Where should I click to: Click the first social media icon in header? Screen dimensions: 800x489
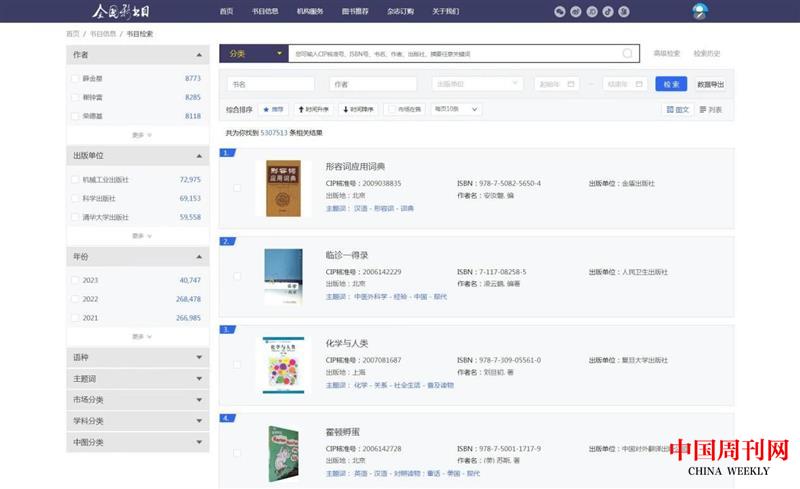pos(559,11)
